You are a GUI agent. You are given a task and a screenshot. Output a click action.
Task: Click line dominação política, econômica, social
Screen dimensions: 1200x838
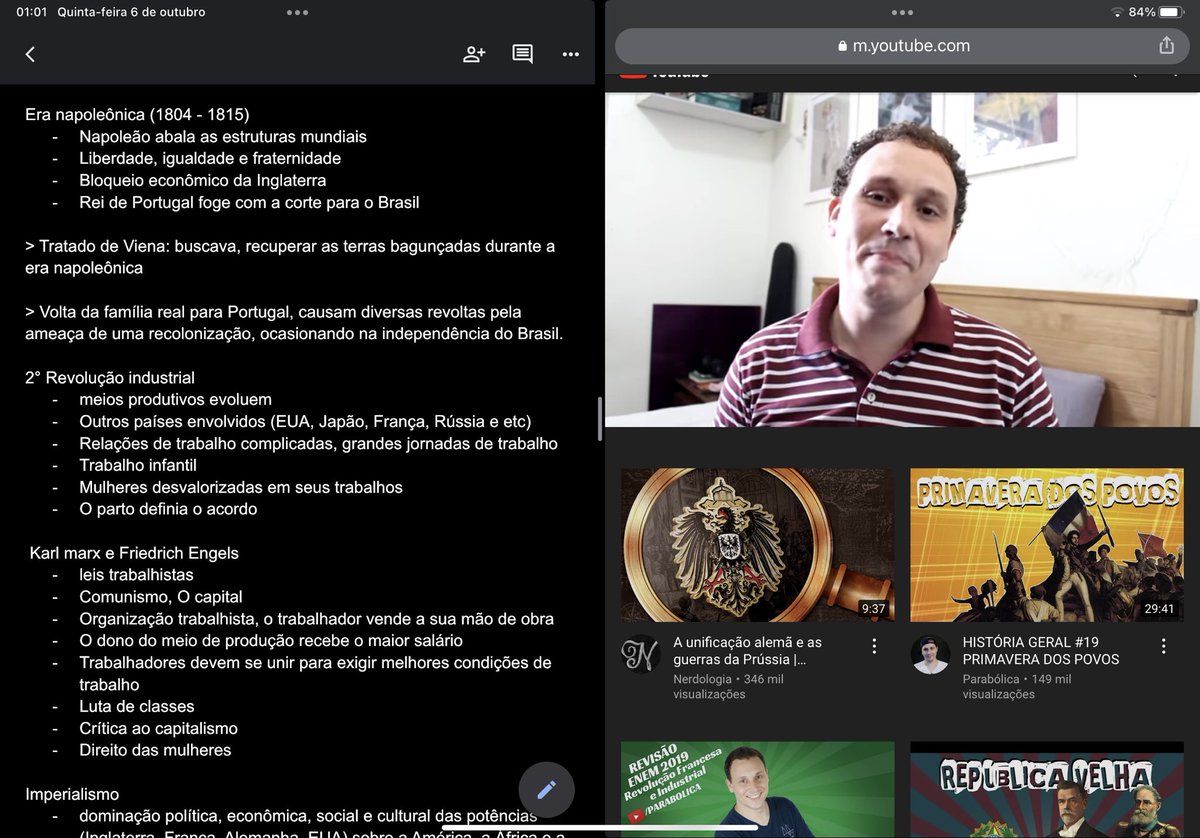(x=308, y=816)
